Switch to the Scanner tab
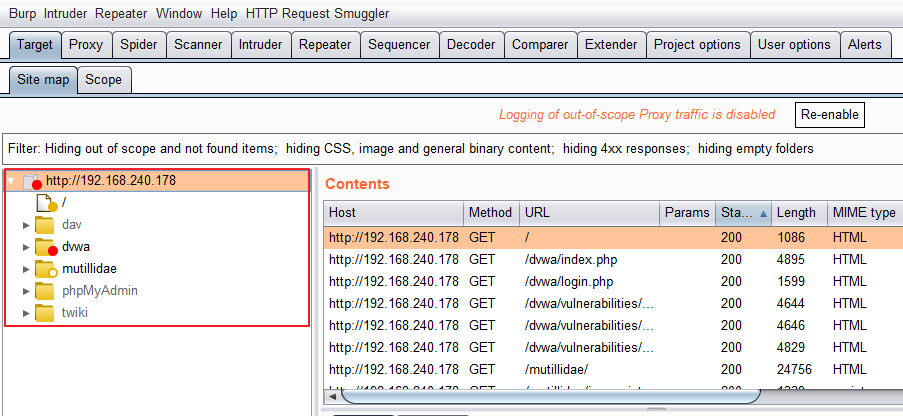Viewport: 903px width, 416px height. coord(198,45)
